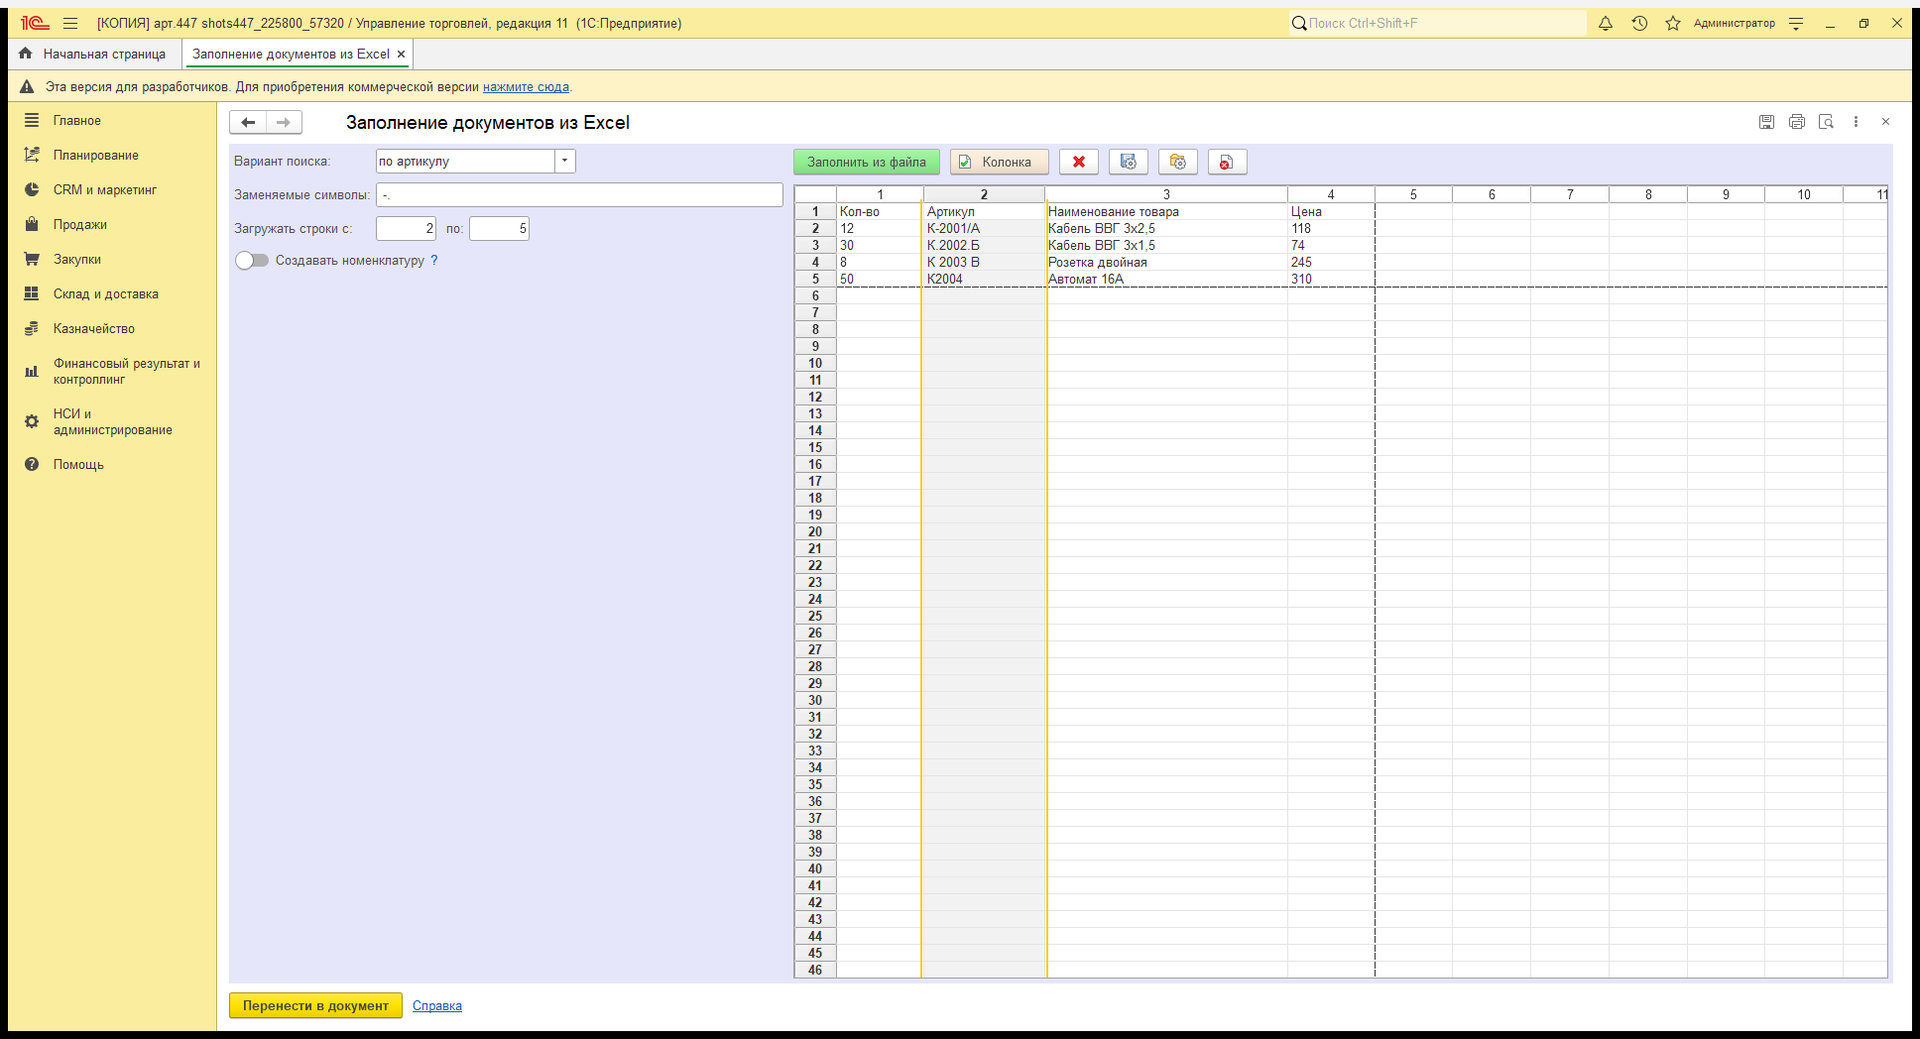This screenshot has width=1920, height=1039.
Task: Close the Заполнение документов из Excel tab
Action: pyautogui.click(x=401, y=54)
